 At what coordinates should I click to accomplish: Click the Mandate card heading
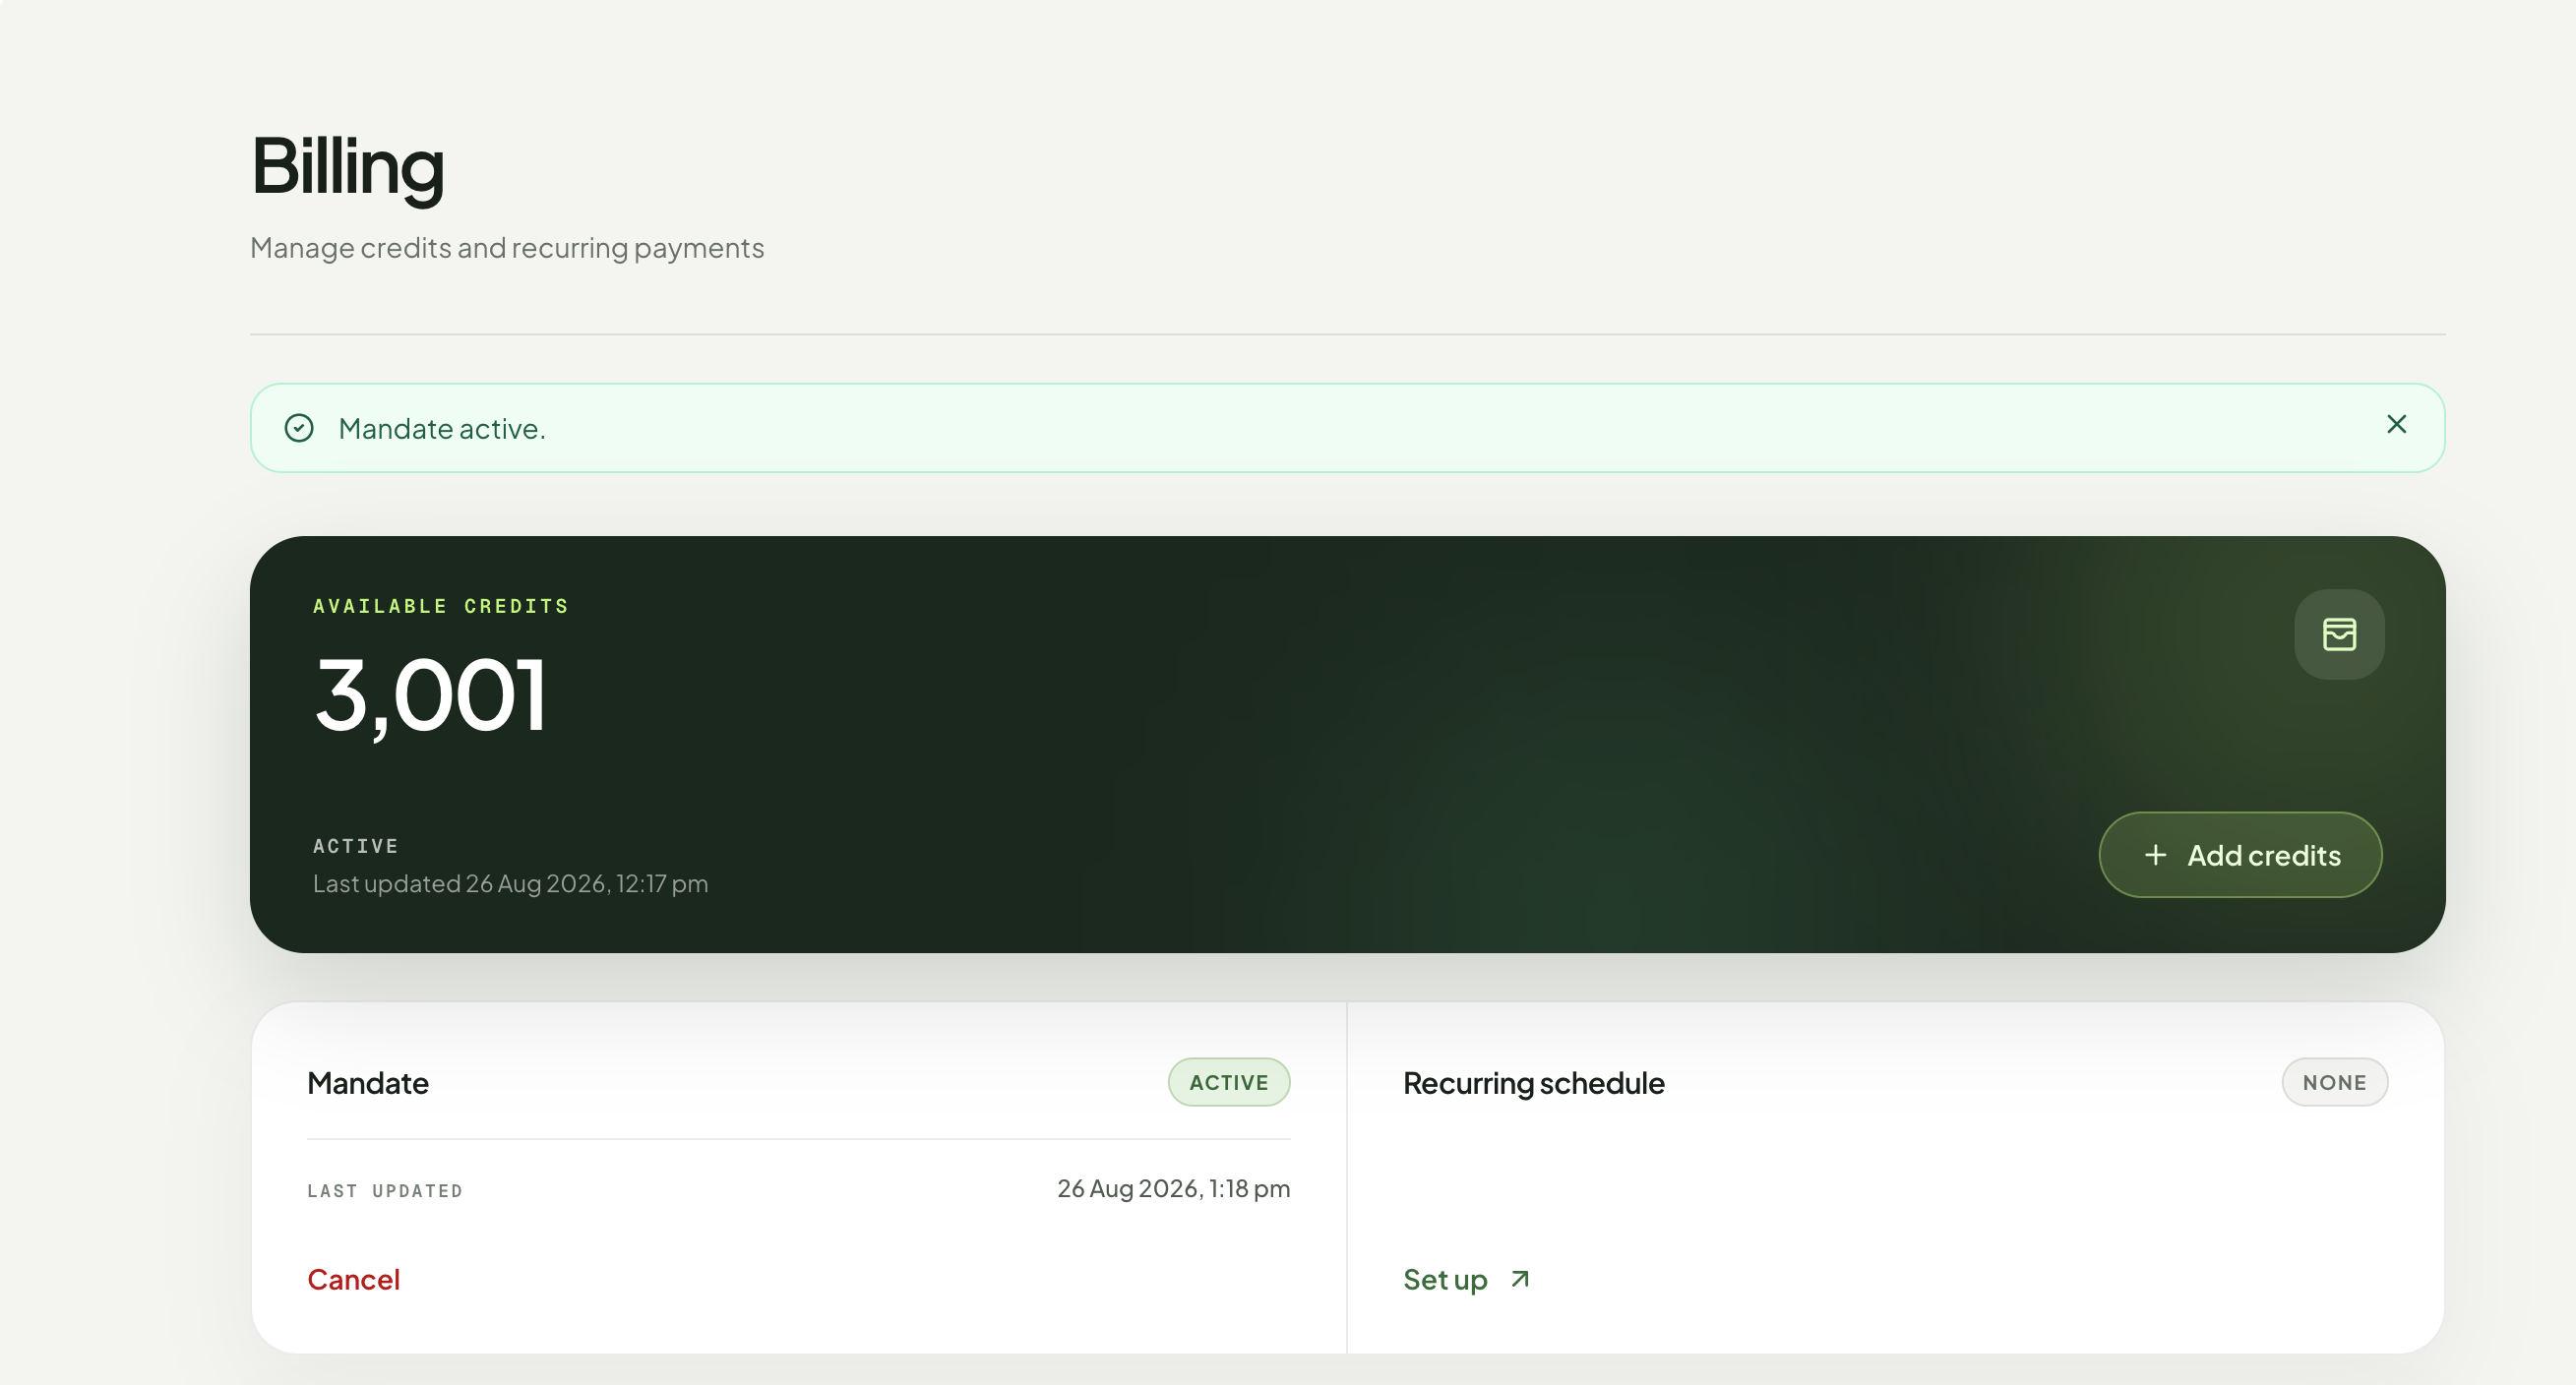(368, 1083)
